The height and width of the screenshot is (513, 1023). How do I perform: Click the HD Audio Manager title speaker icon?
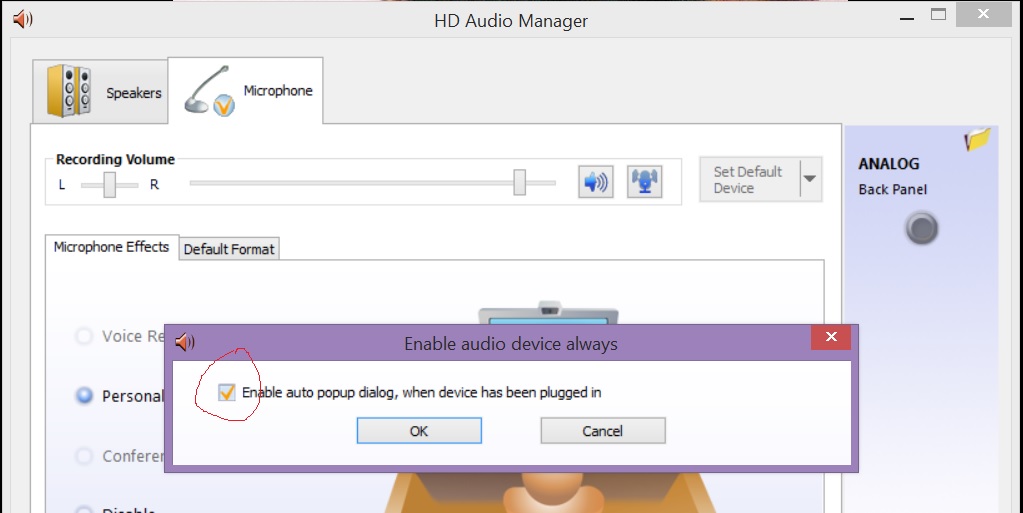pos(23,19)
